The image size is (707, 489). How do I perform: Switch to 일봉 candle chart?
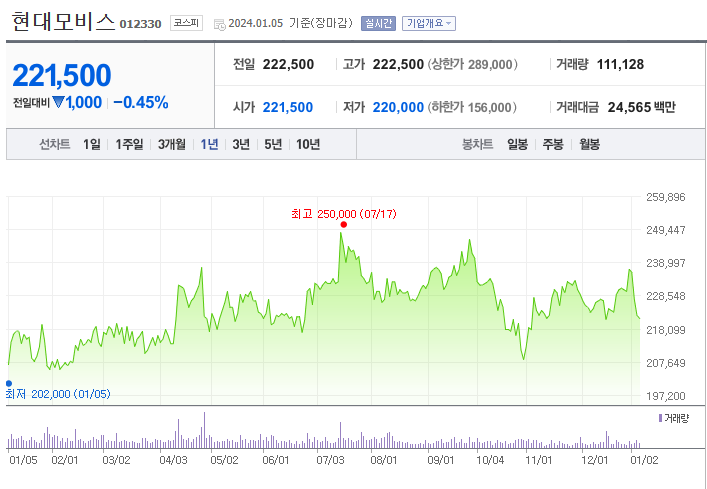pyautogui.click(x=517, y=144)
